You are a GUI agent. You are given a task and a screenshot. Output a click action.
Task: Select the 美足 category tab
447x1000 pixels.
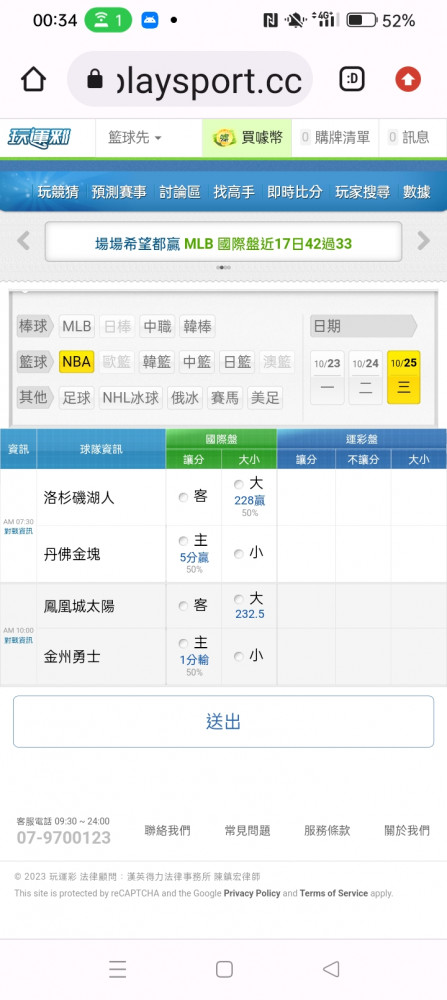click(265, 398)
